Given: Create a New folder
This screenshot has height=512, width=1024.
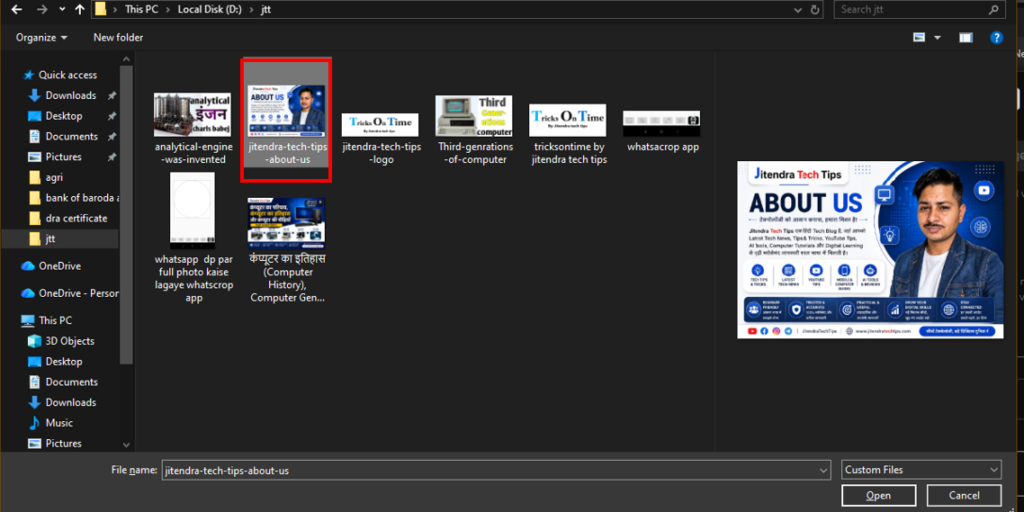Looking at the screenshot, I should pyautogui.click(x=118, y=37).
